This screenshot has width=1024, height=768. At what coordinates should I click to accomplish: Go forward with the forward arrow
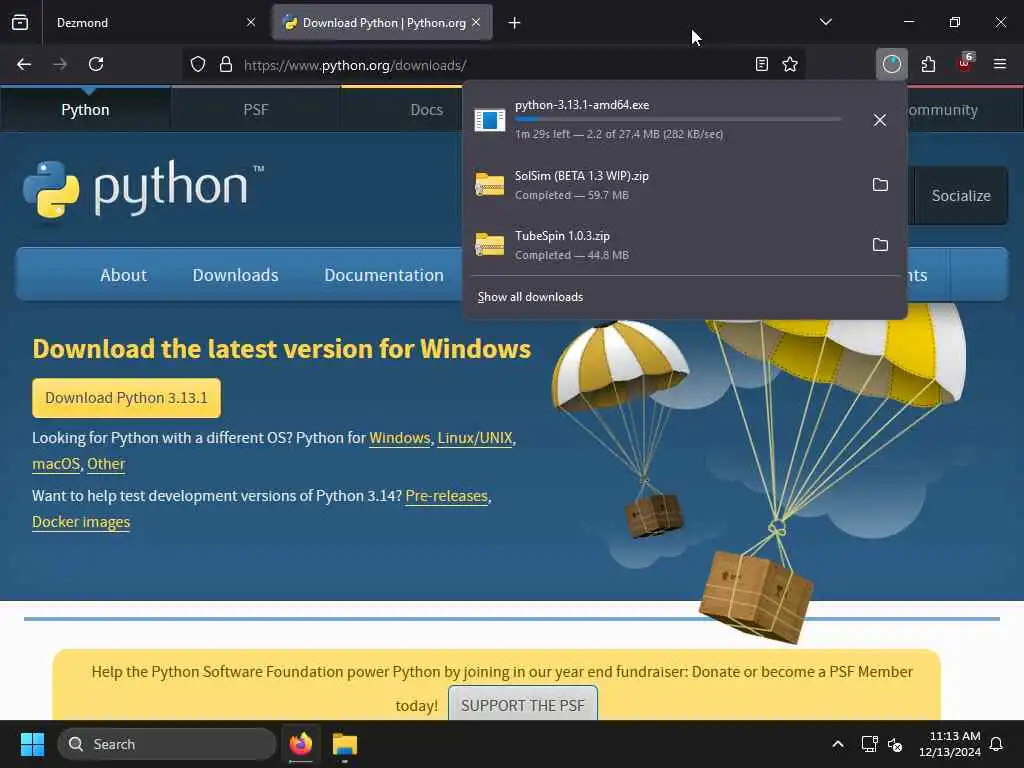[59, 64]
